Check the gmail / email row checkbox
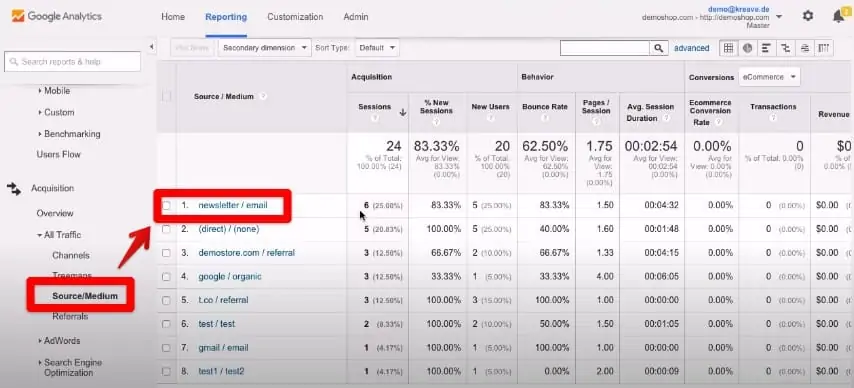The height and width of the screenshot is (388, 854). point(167,348)
